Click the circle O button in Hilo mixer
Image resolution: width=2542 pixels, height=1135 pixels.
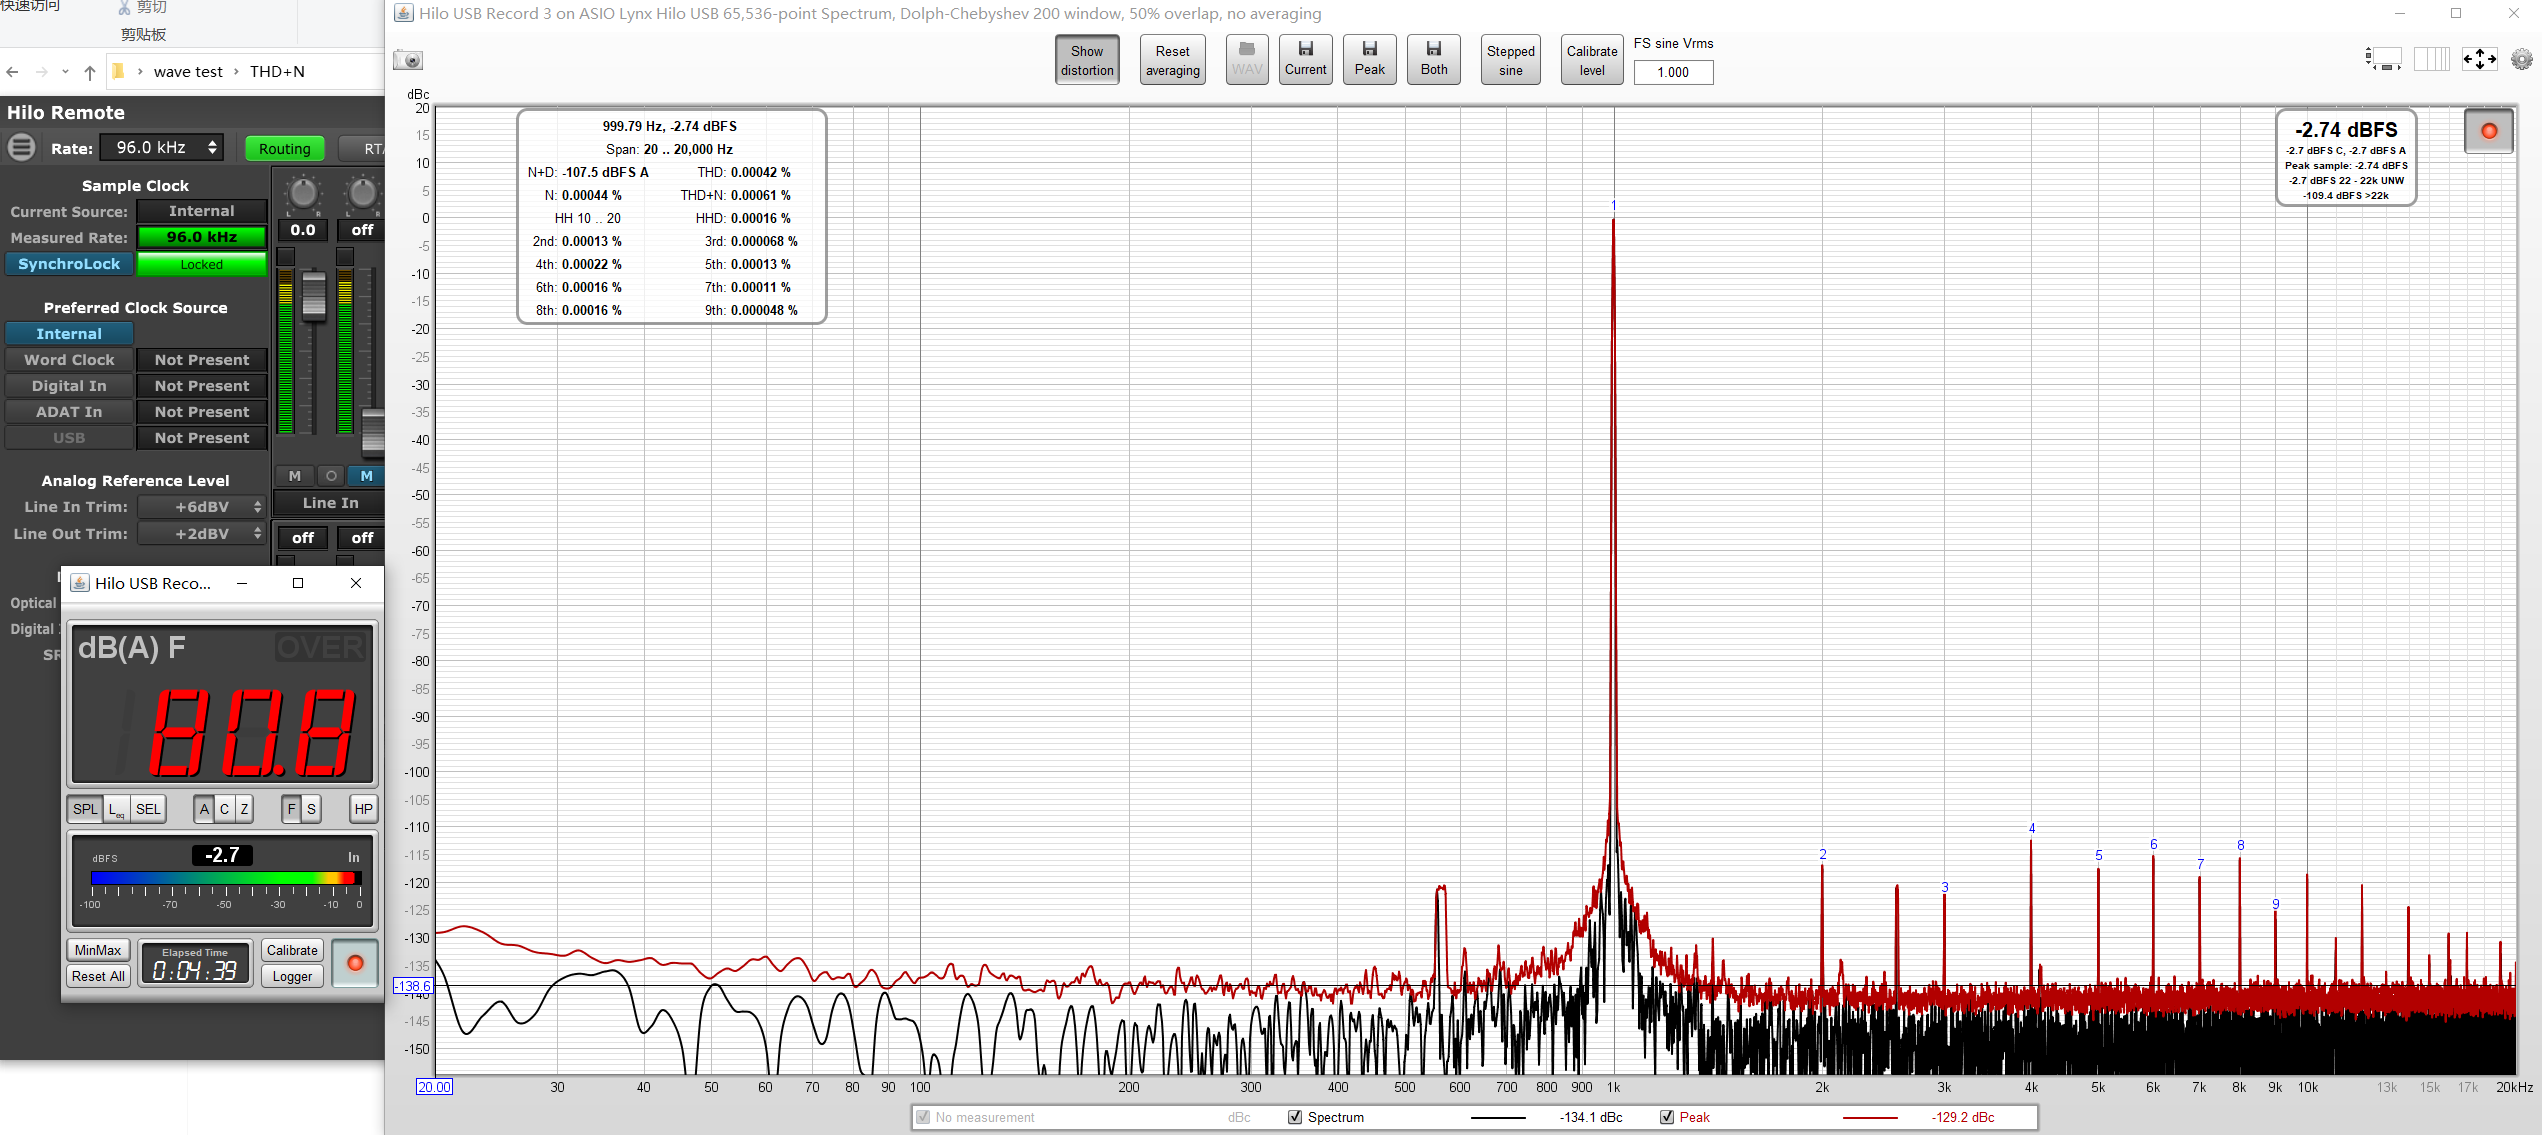[x=331, y=476]
